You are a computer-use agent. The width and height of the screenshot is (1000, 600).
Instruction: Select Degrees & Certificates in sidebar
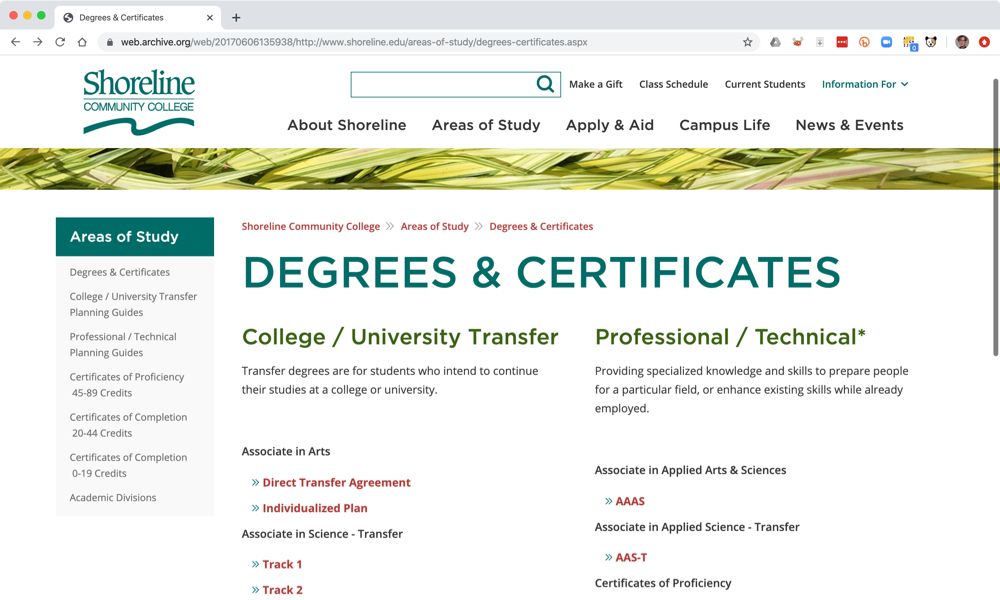coord(120,272)
